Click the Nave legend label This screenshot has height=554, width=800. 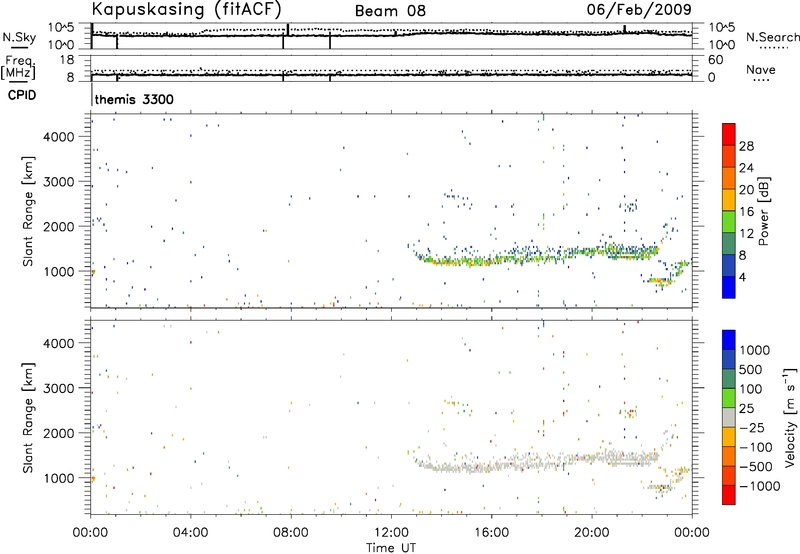tap(761, 69)
